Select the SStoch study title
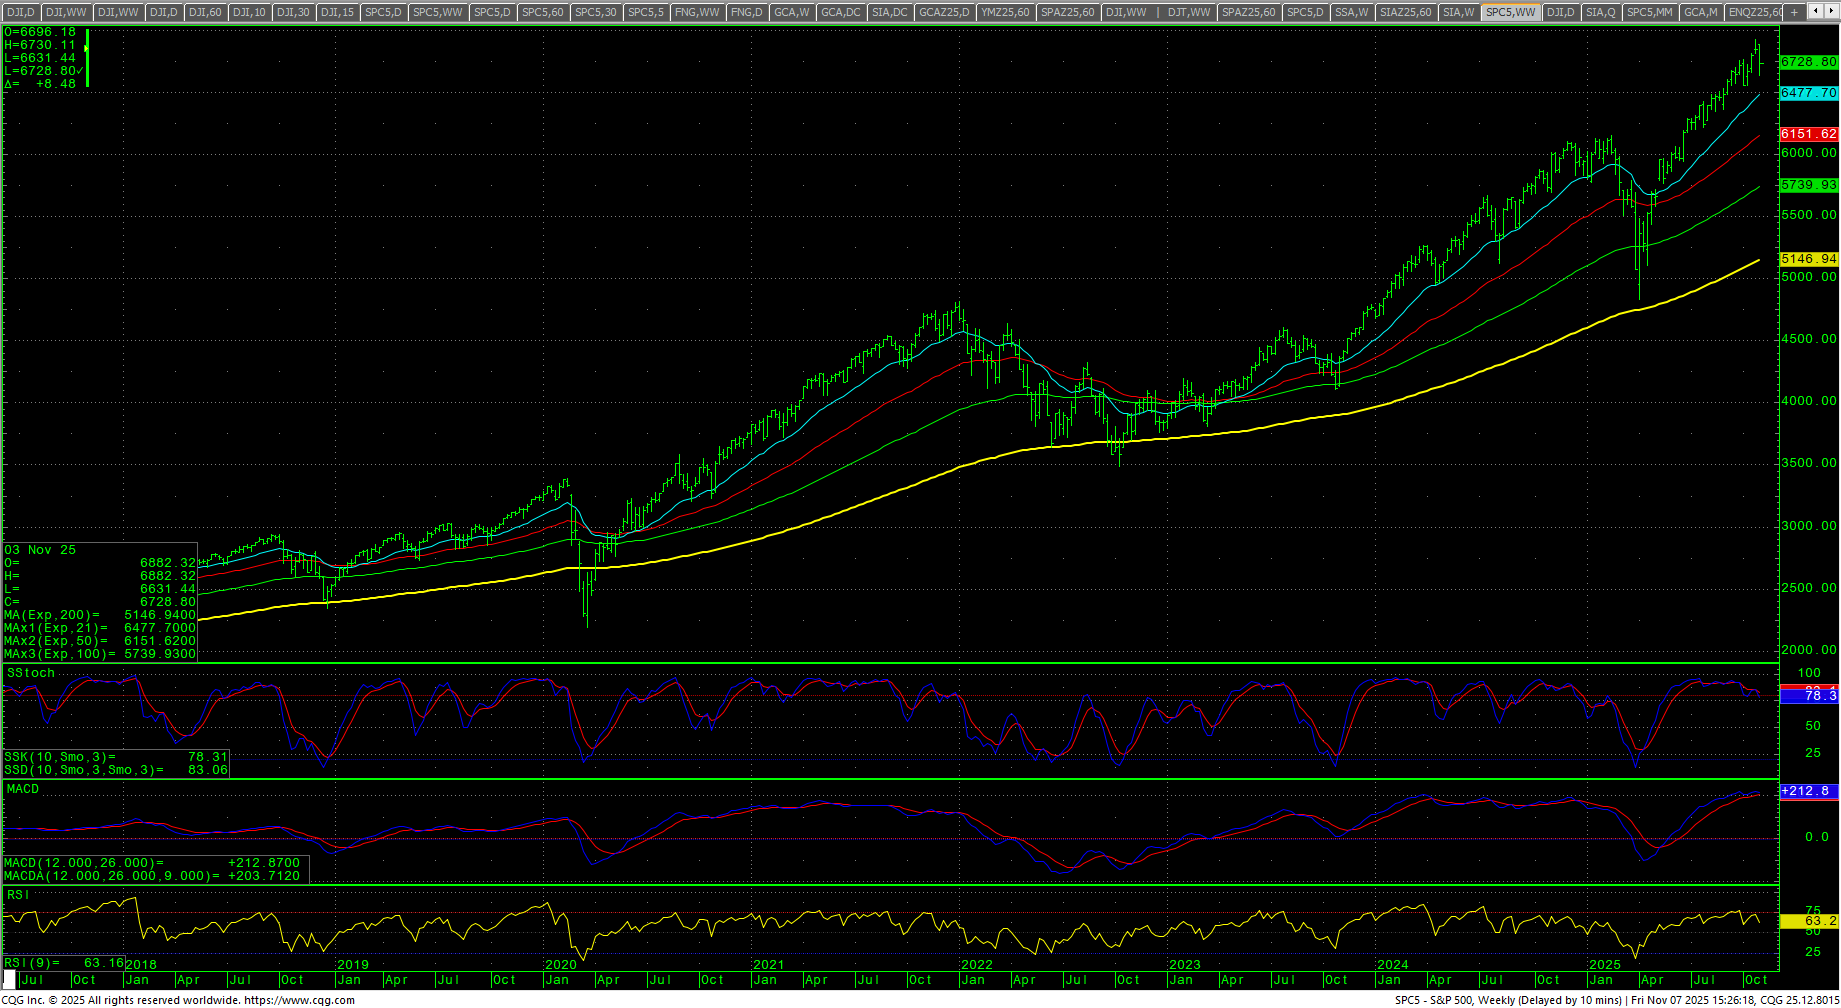Image resolution: width=1841 pixels, height=1008 pixels. 31,673
